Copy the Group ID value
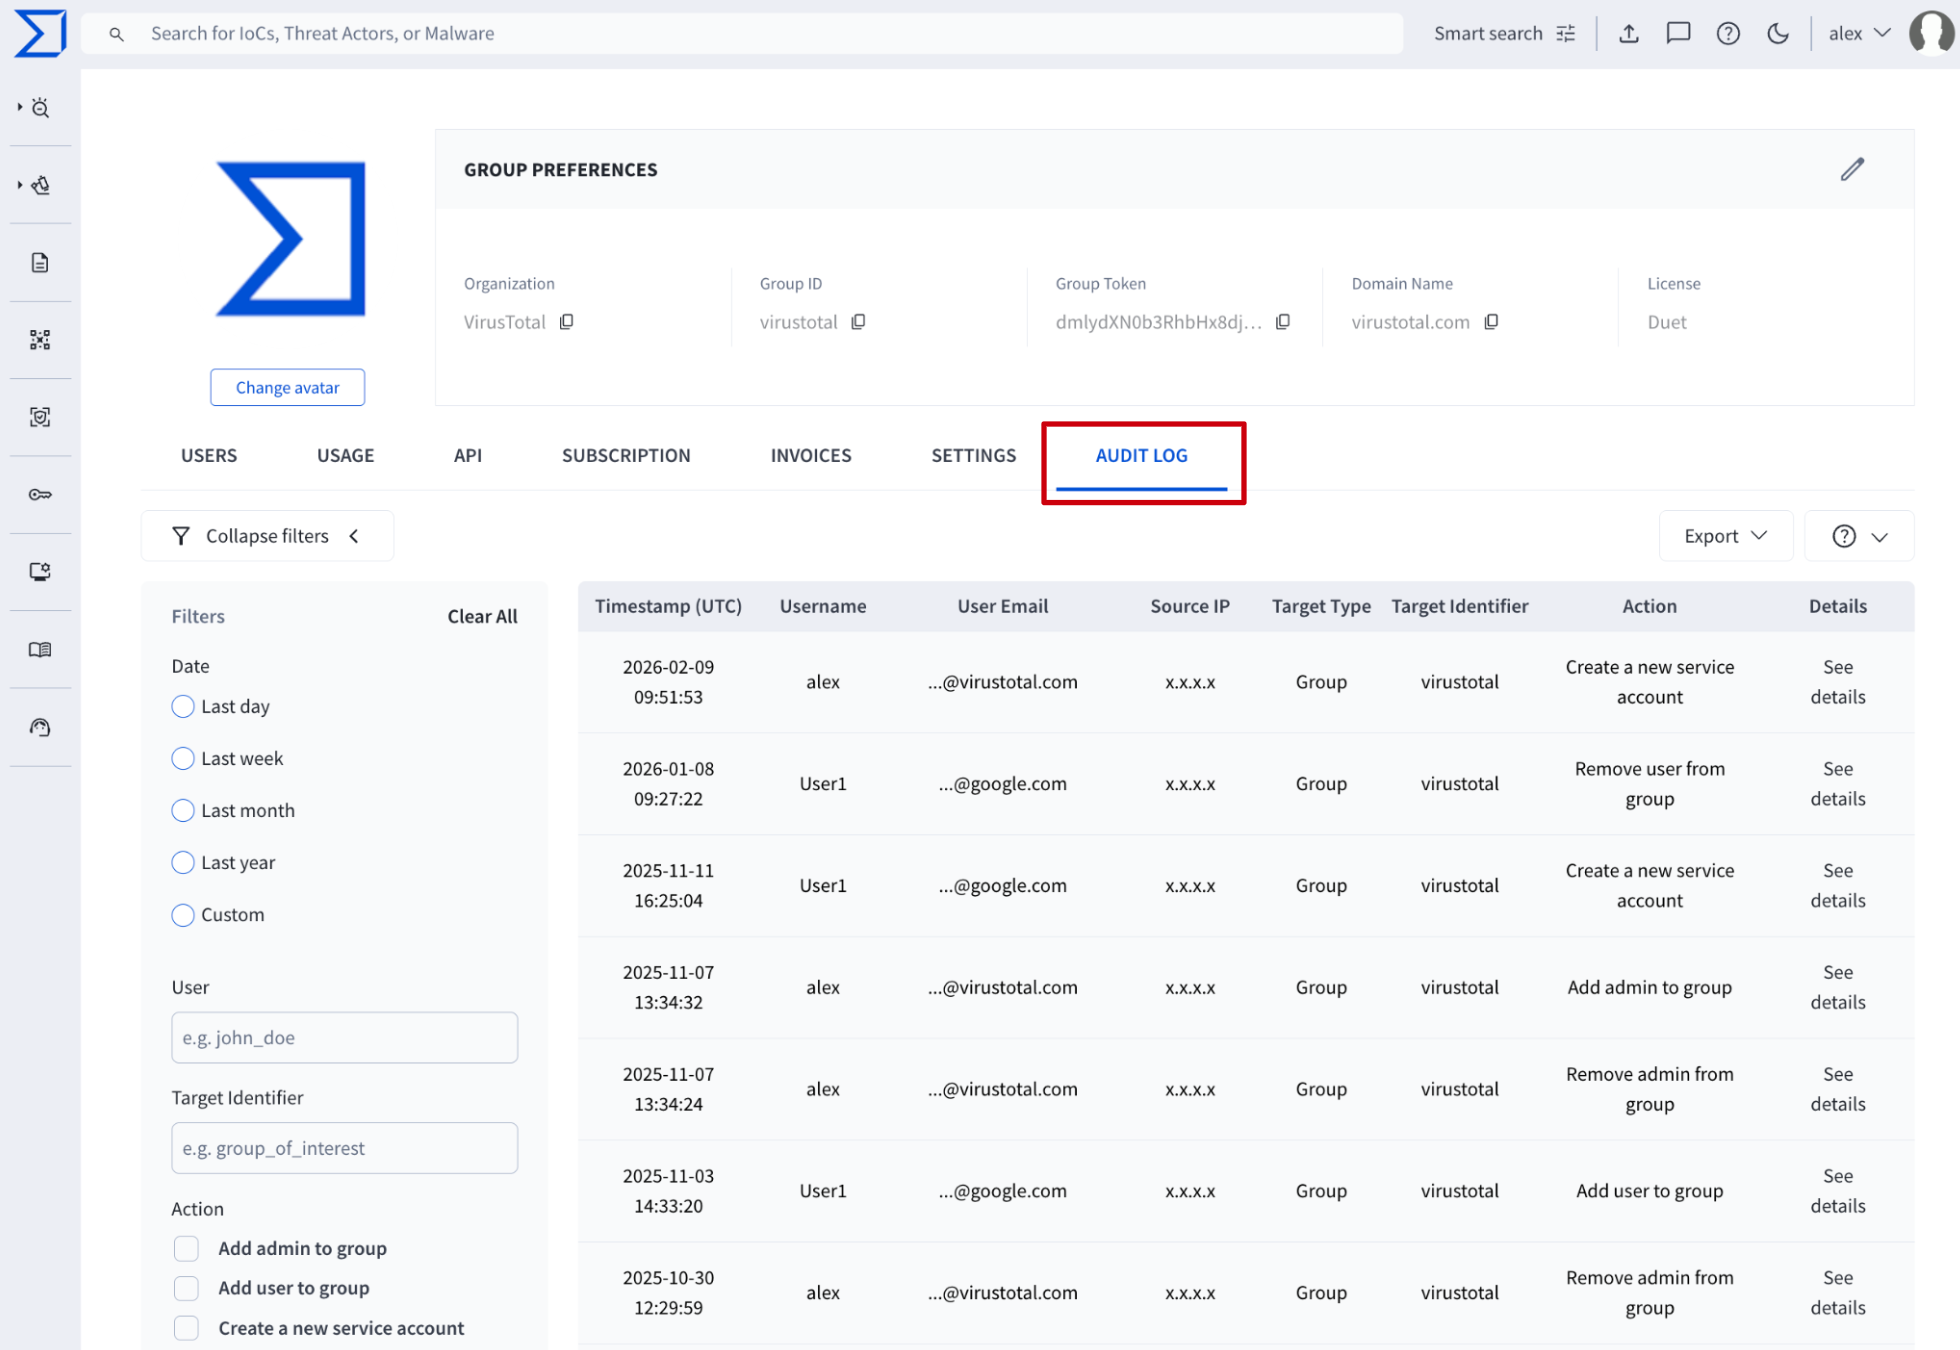 (x=858, y=322)
